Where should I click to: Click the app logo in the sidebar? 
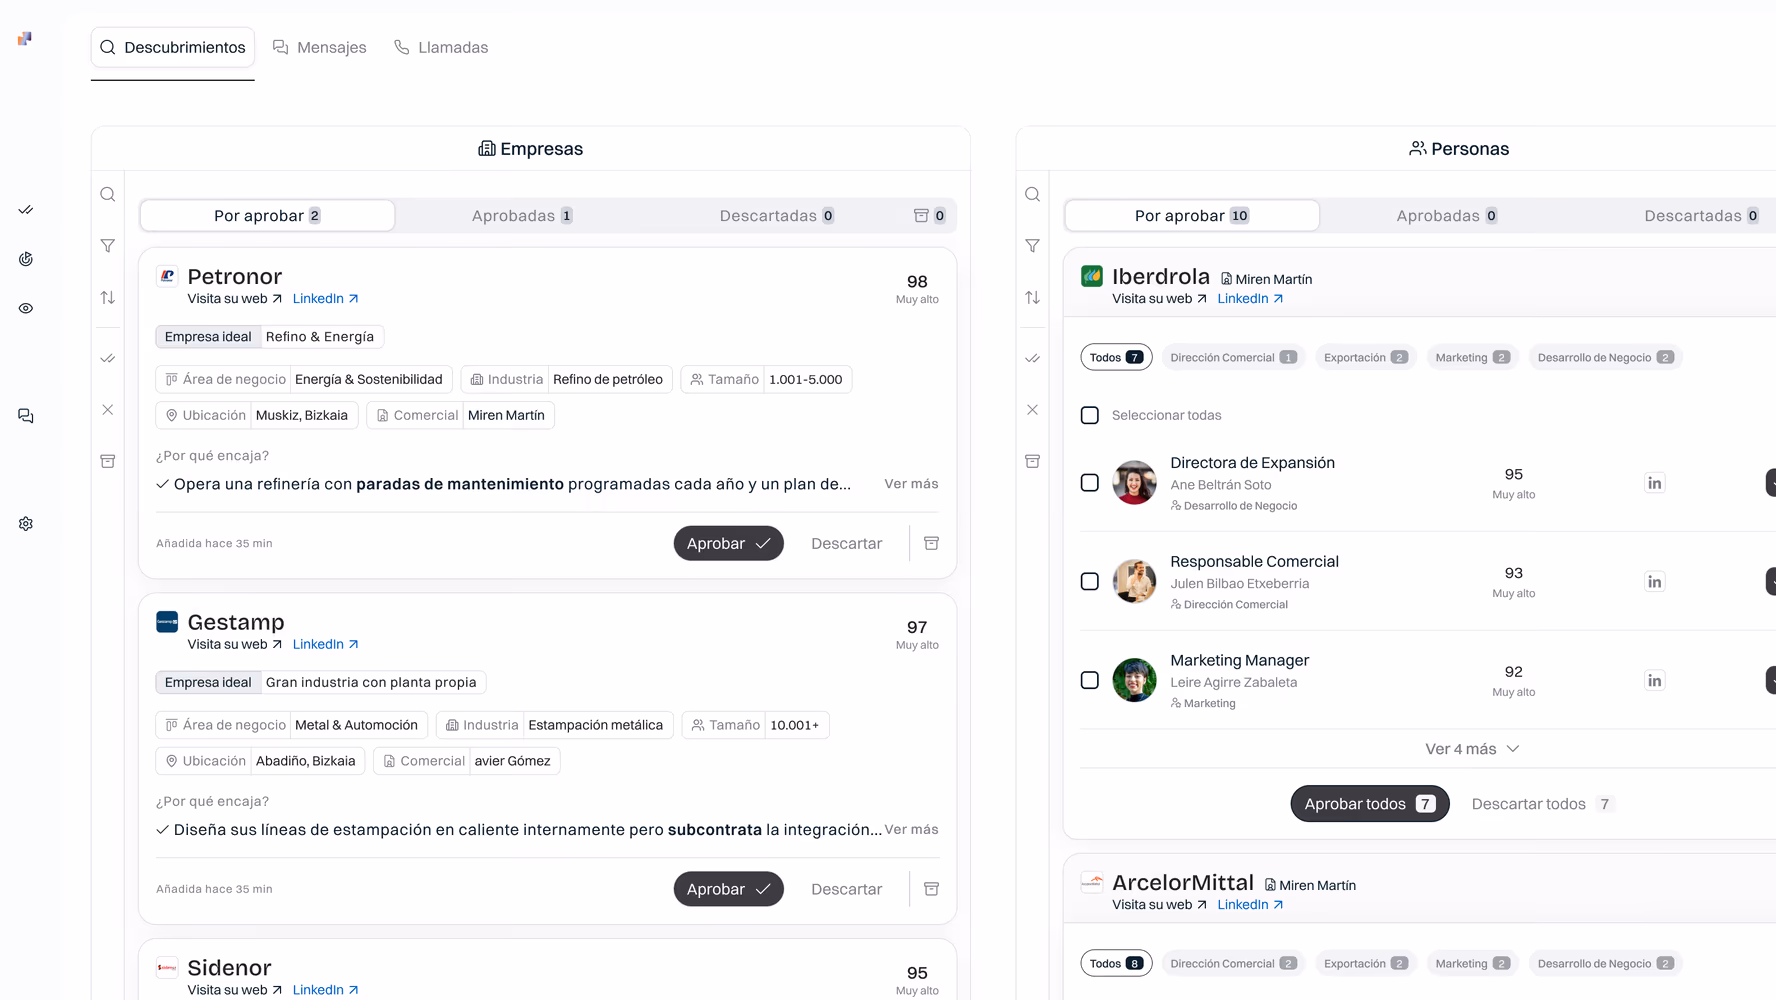[x=25, y=38]
